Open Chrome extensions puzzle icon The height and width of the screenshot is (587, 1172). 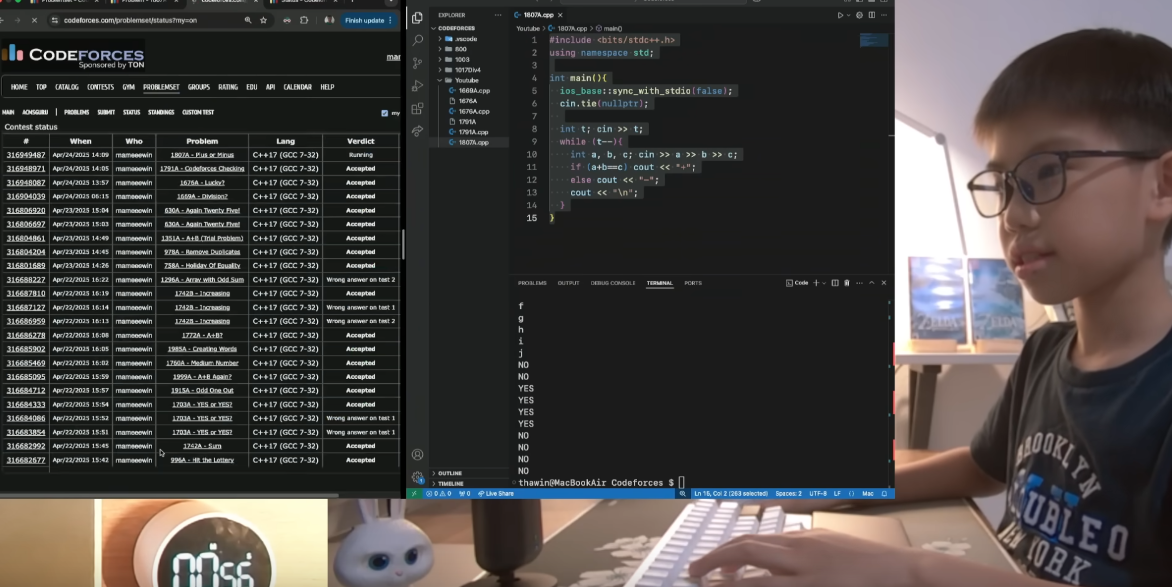[x=303, y=20]
